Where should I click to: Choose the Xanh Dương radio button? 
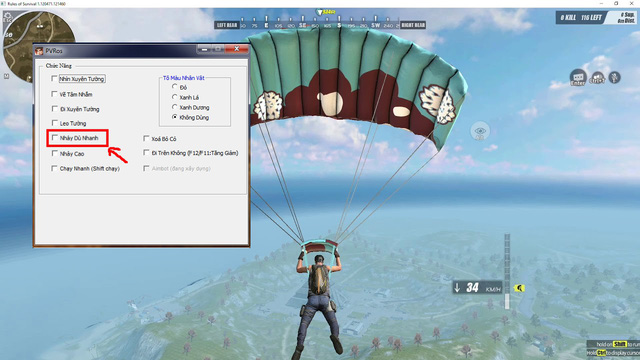pos(175,107)
